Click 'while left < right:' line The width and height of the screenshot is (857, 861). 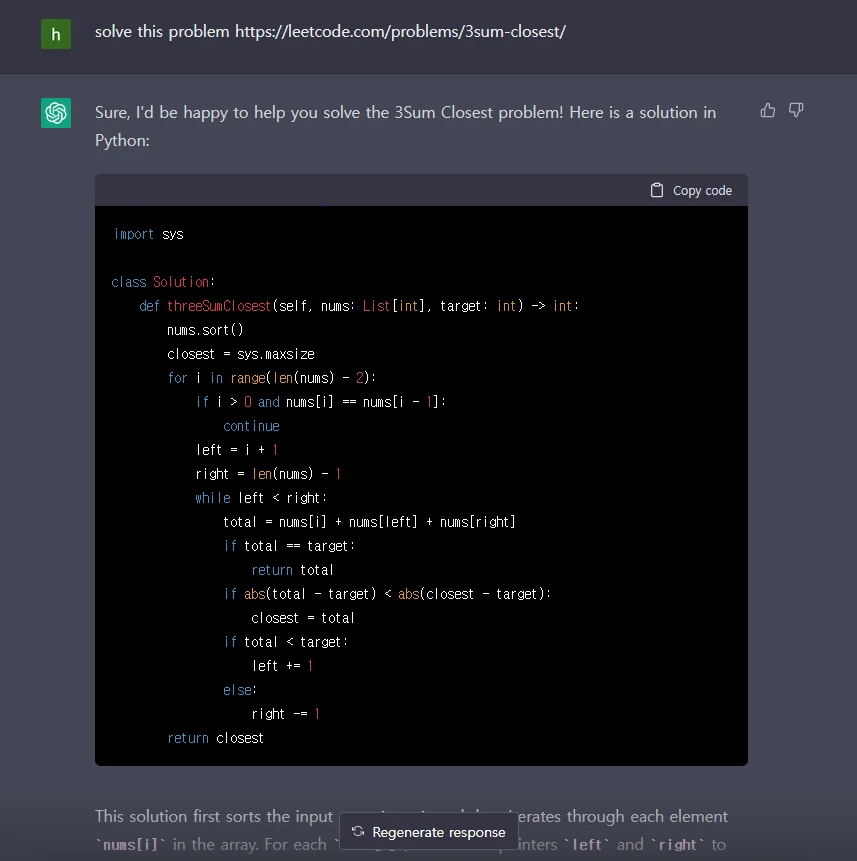point(261,498)
